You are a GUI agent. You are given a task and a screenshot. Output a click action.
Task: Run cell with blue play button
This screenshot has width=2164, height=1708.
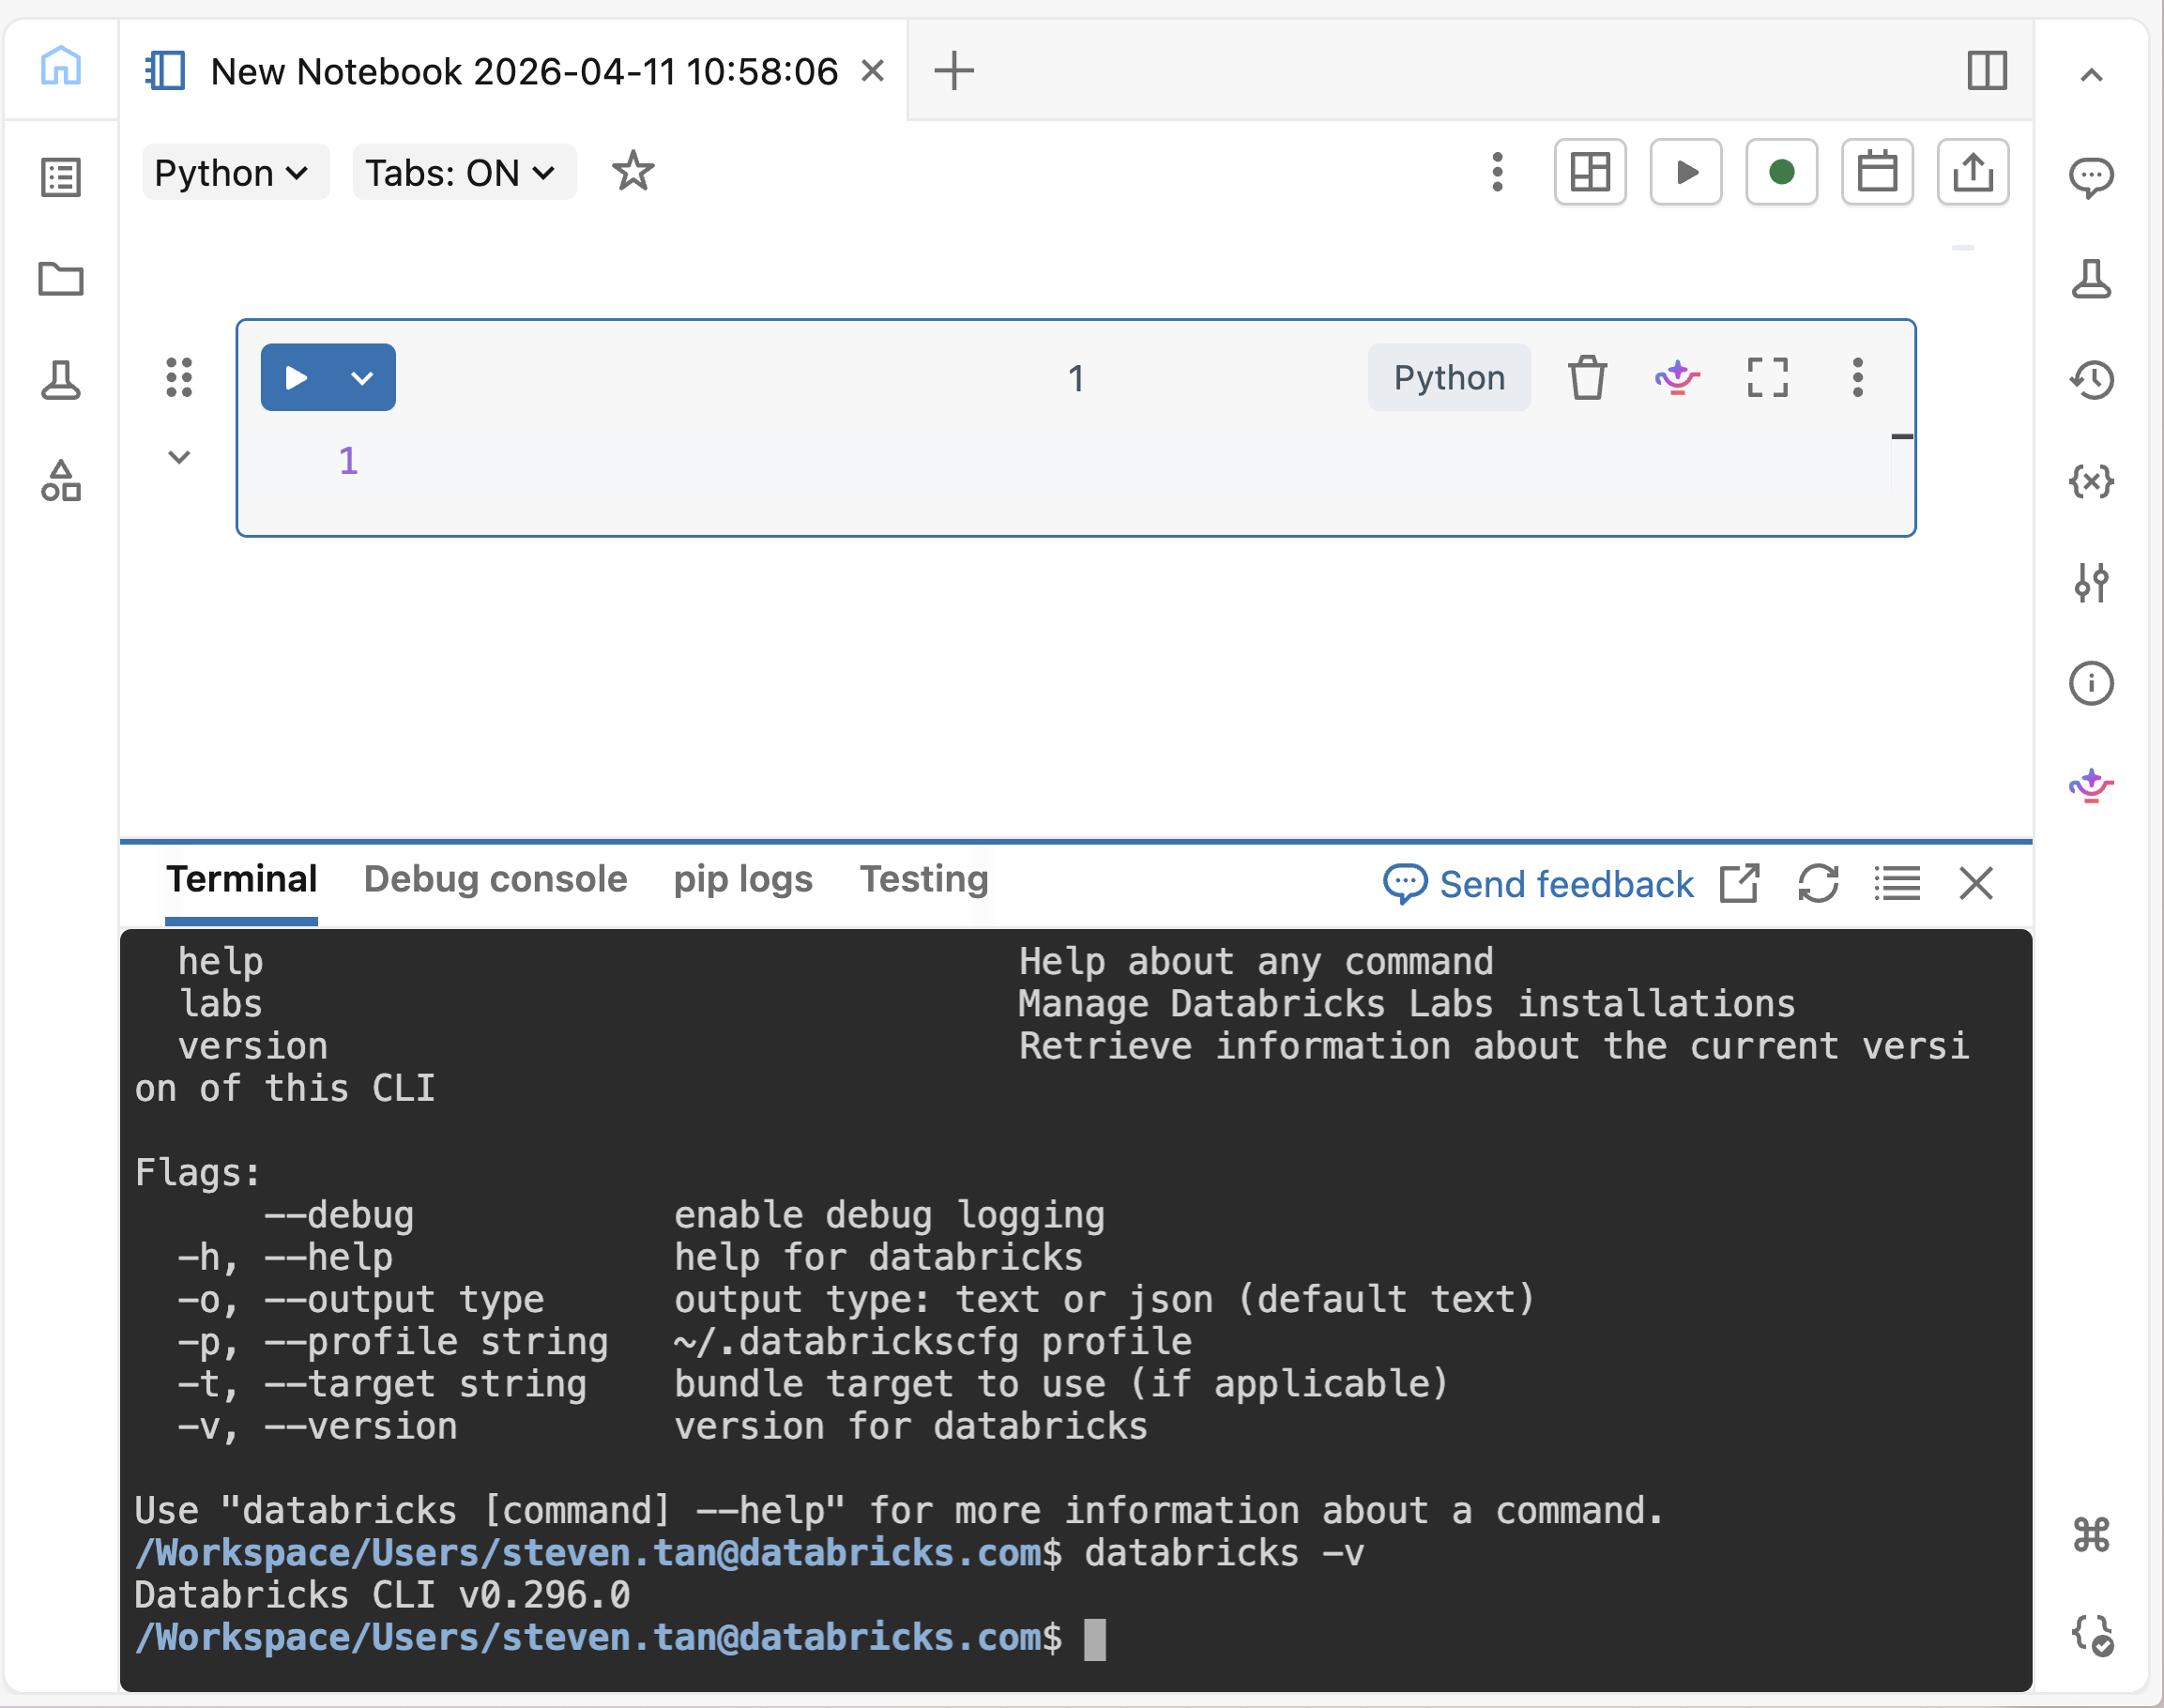296,378
